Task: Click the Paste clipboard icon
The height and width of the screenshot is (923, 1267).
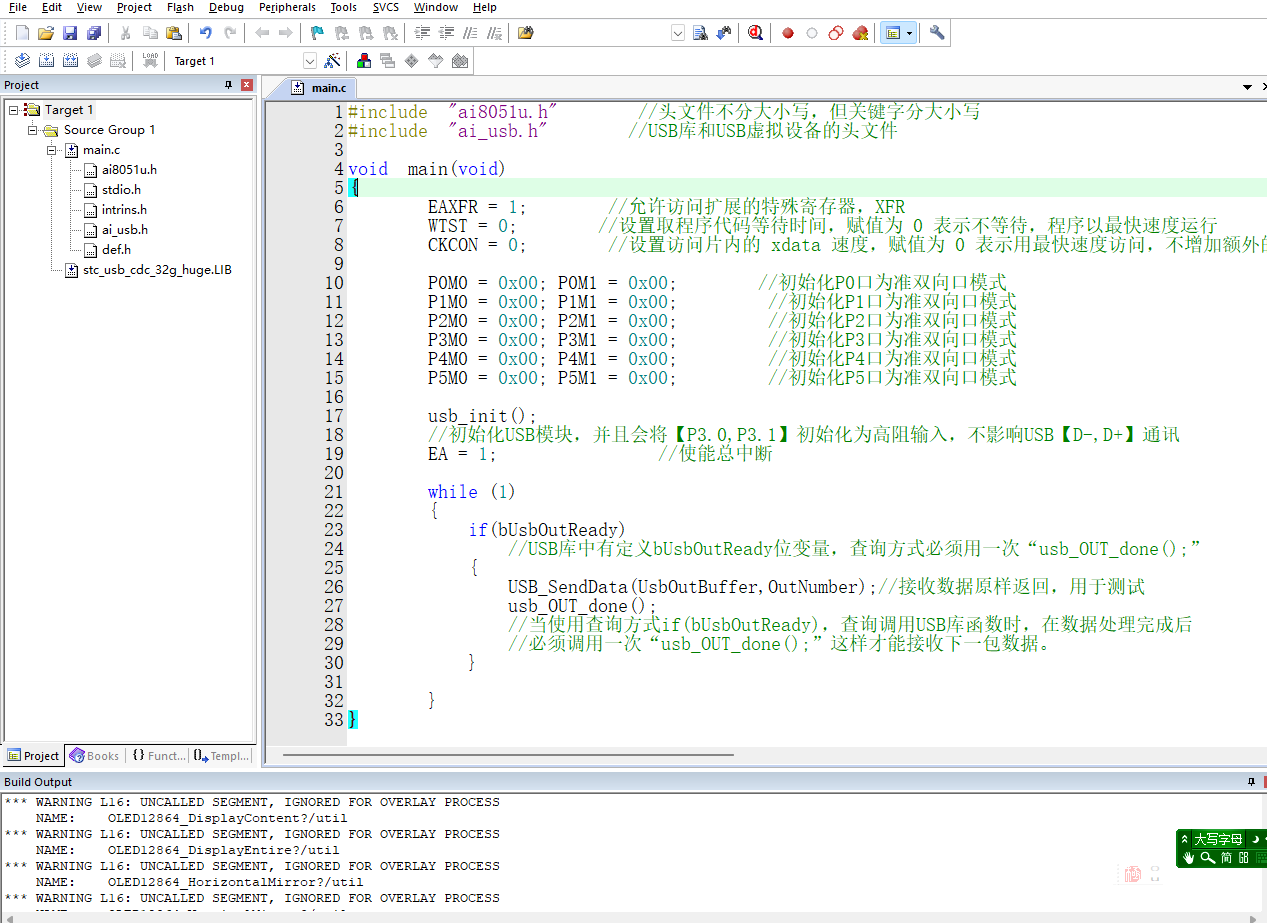Action: click(x=174, y=33)
